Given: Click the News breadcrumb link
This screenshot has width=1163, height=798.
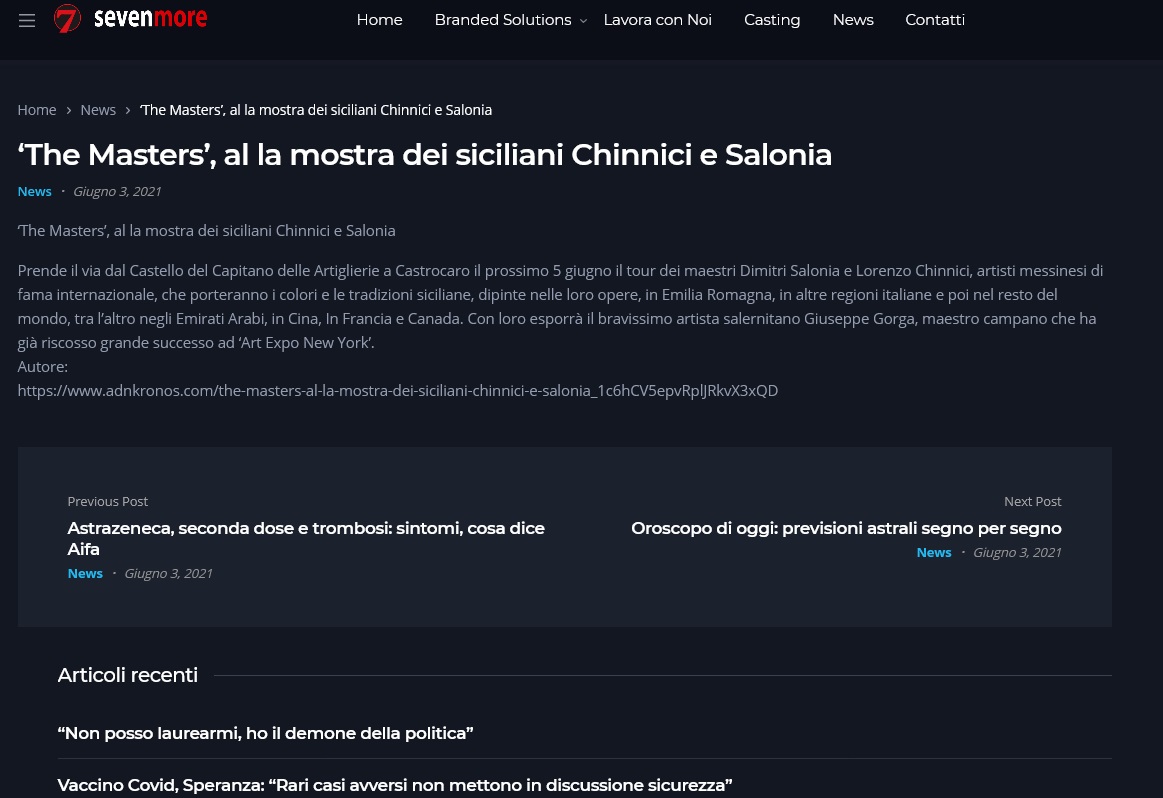Looking at the screenshot, I should 98,110.
